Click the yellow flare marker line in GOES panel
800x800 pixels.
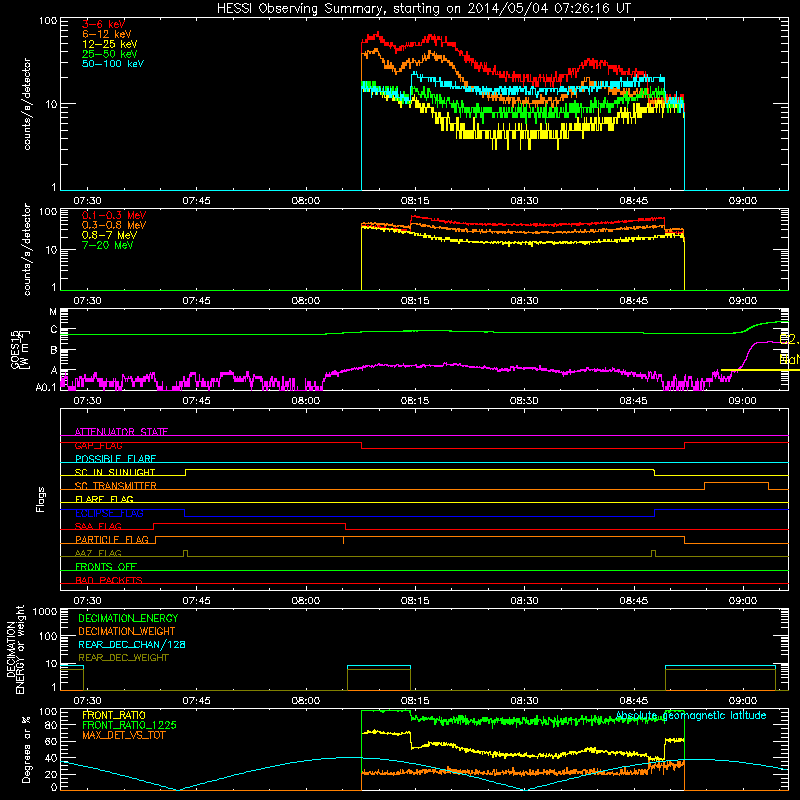(760, 370)
